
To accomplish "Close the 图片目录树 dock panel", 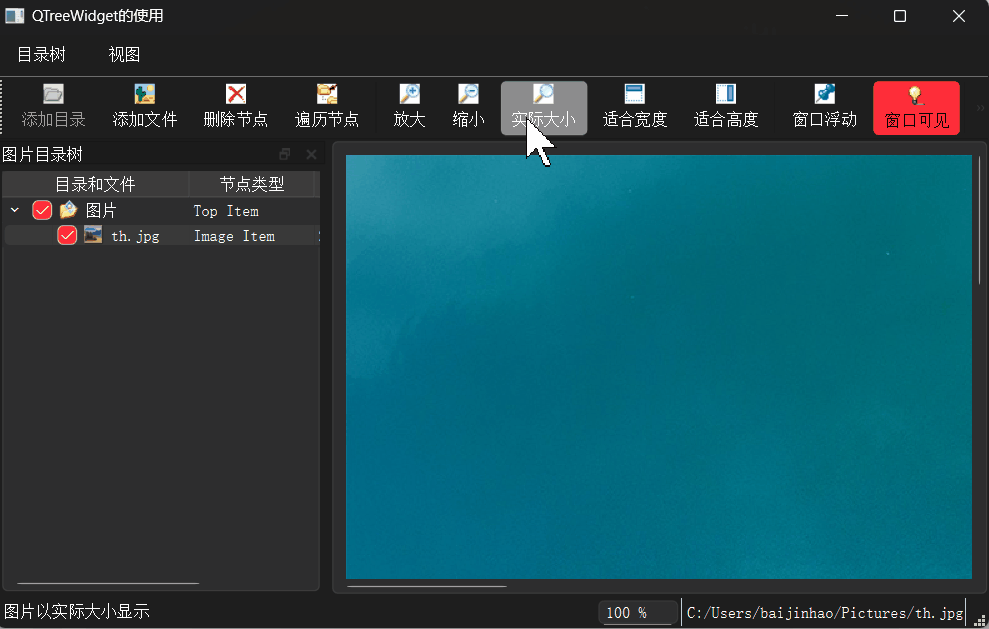I will point(311,154).
